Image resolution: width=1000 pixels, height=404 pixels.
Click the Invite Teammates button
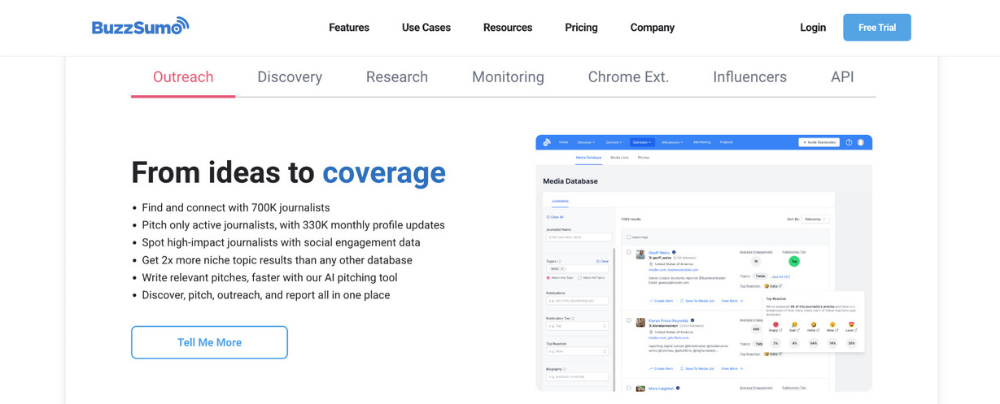click(x=819, y=142)
